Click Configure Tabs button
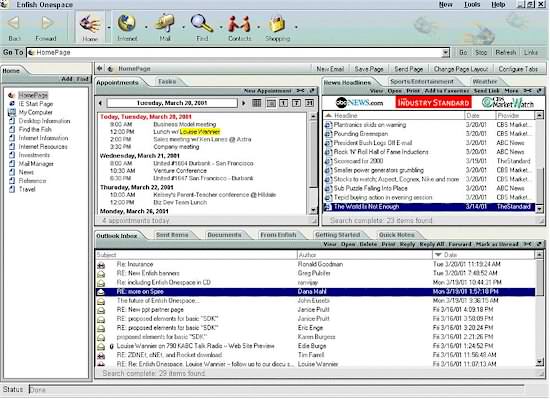 518,69
